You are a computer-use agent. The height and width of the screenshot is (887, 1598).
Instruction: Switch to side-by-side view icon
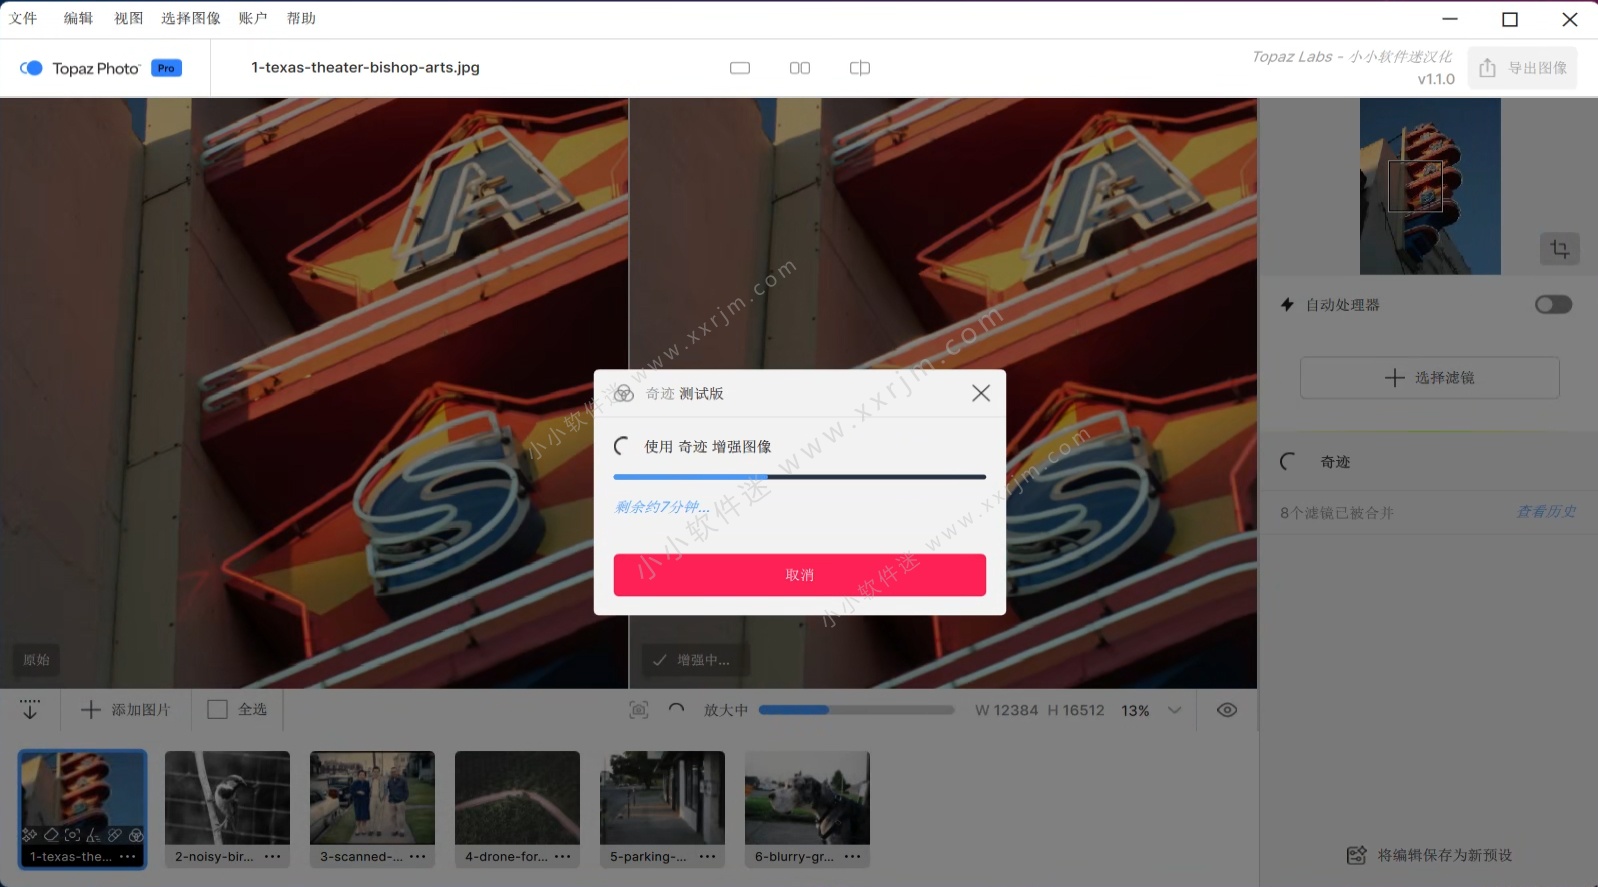click(x=800, y=68)
